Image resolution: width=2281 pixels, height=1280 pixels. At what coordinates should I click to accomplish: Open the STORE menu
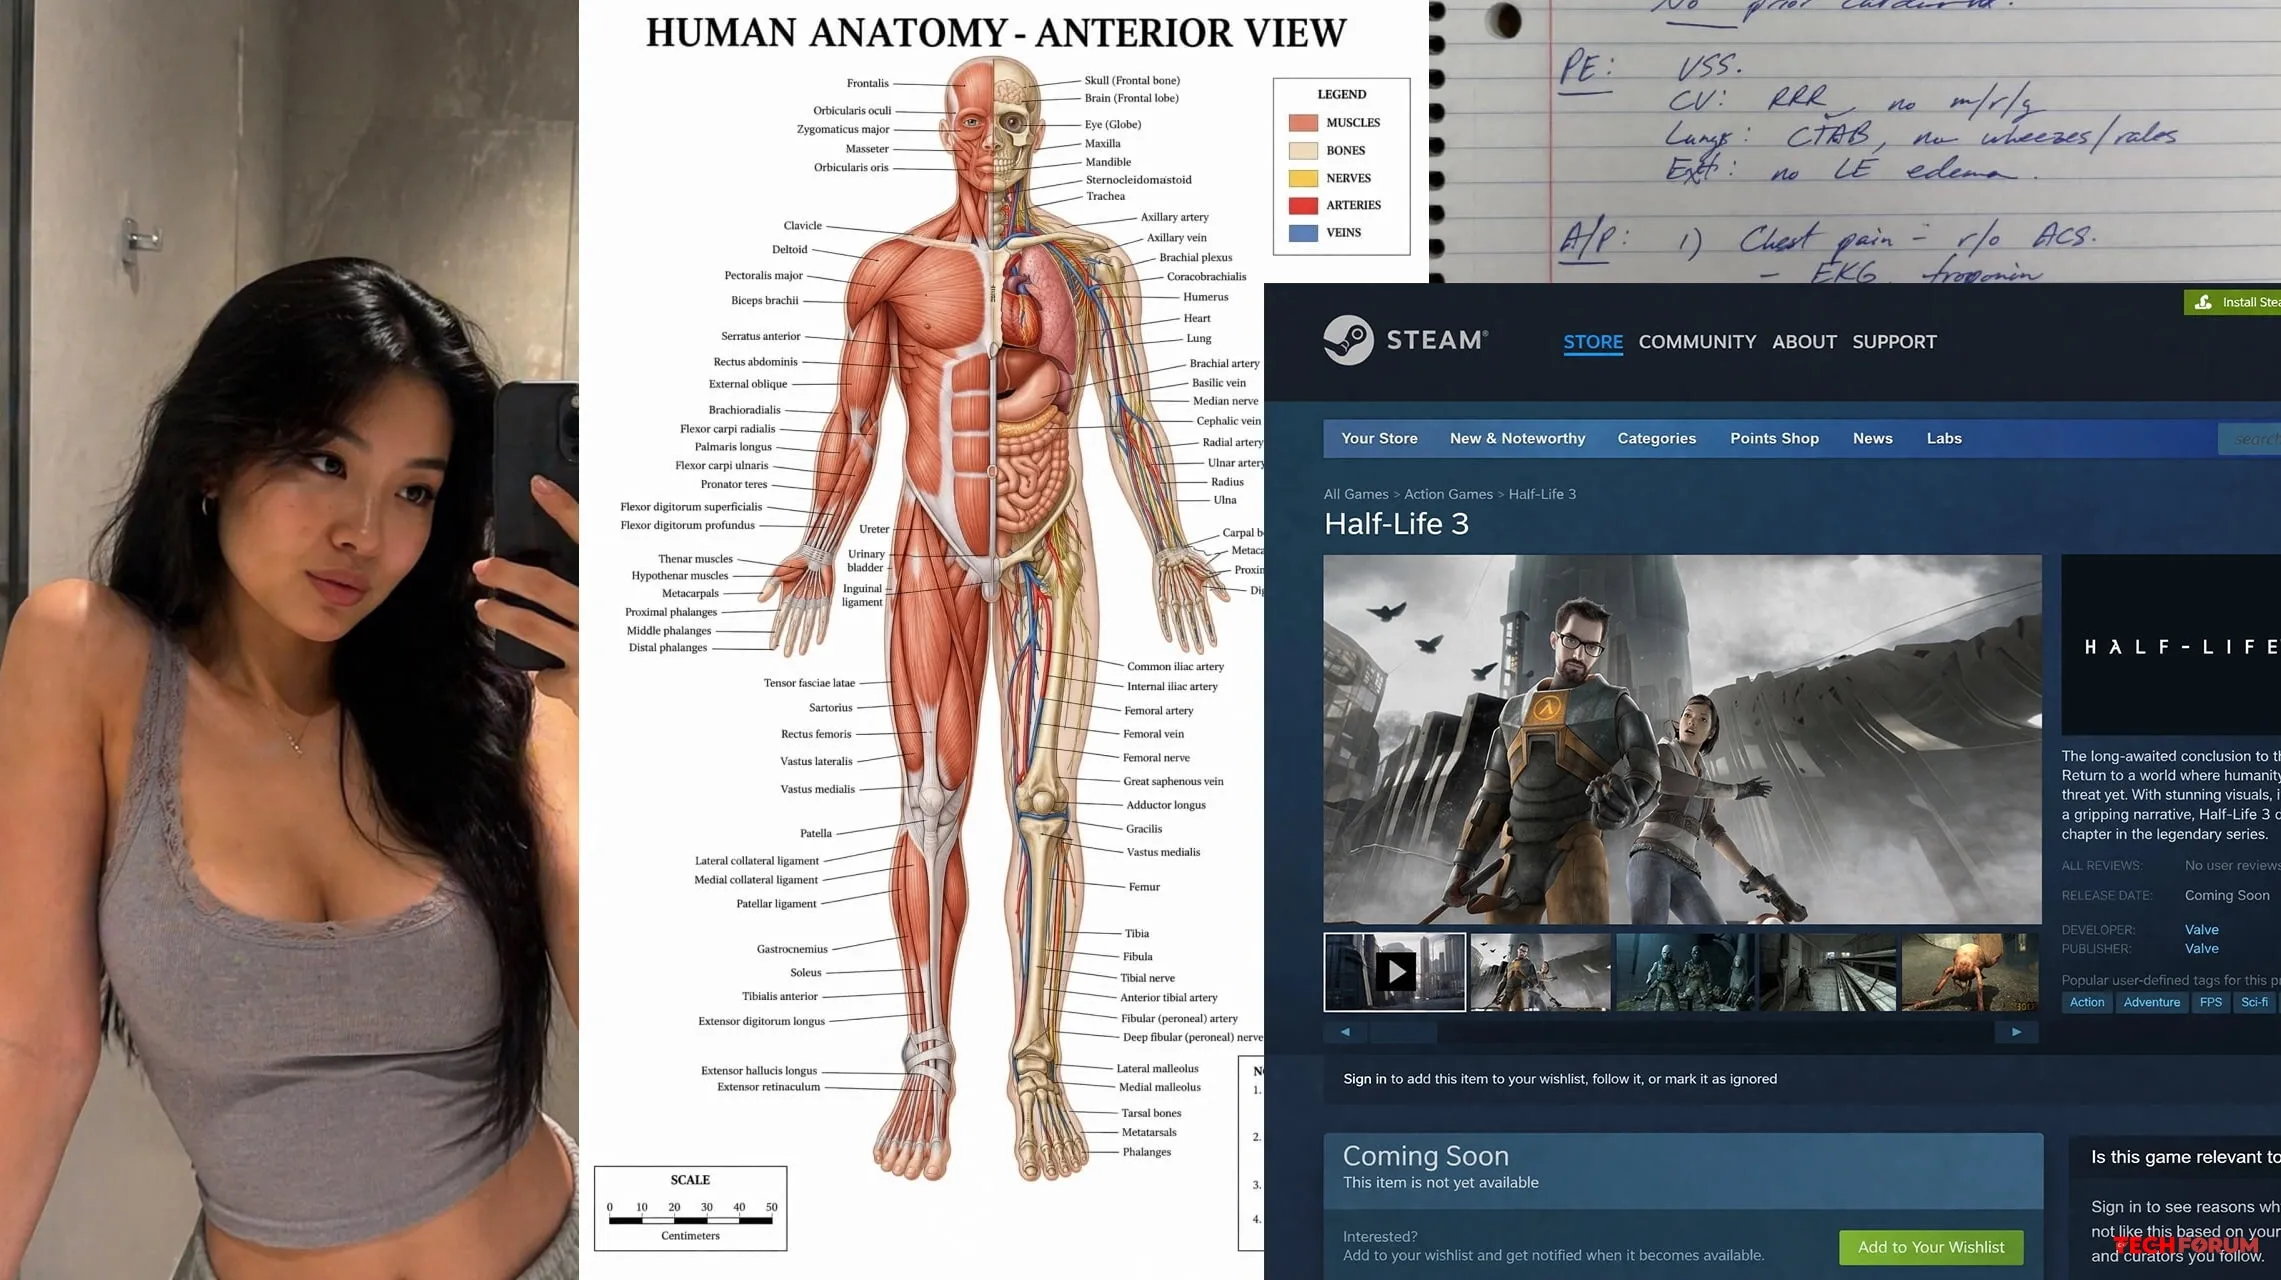1592,342
